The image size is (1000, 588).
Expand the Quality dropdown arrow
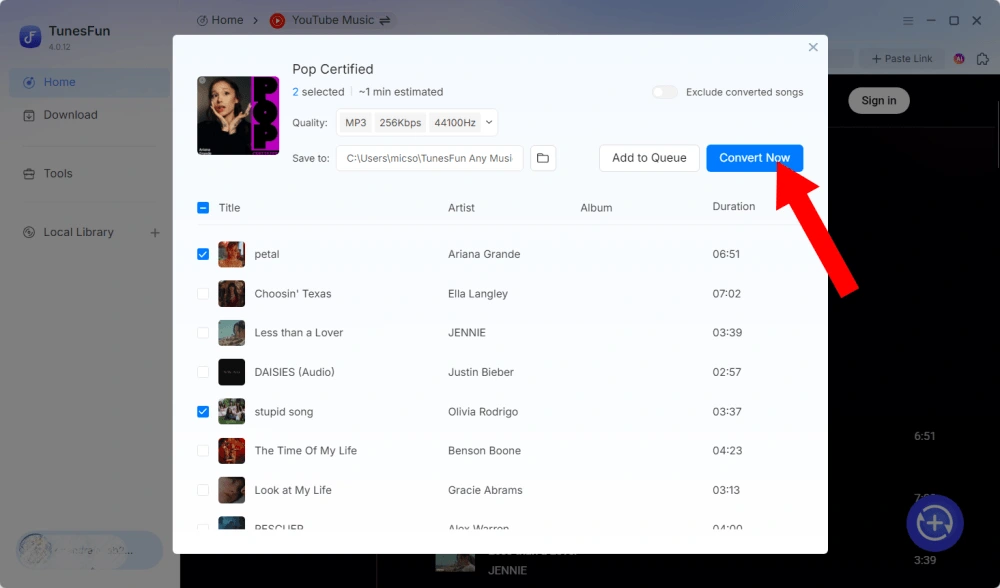489,122
